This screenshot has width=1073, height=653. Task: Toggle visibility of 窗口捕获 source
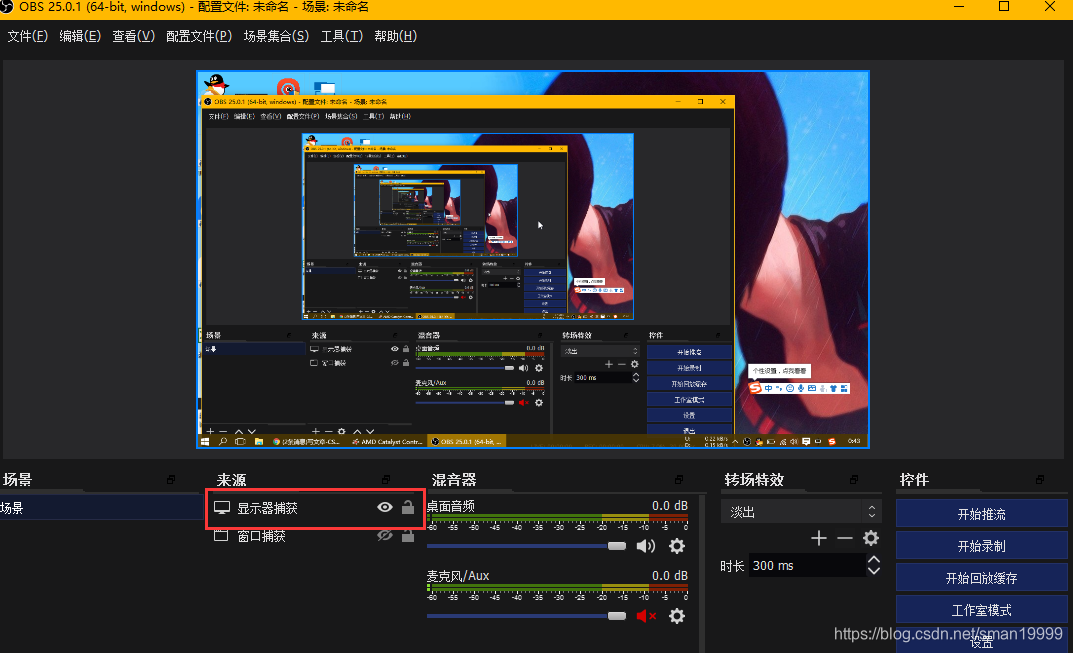pyautogui.click(x=385, y=535)
